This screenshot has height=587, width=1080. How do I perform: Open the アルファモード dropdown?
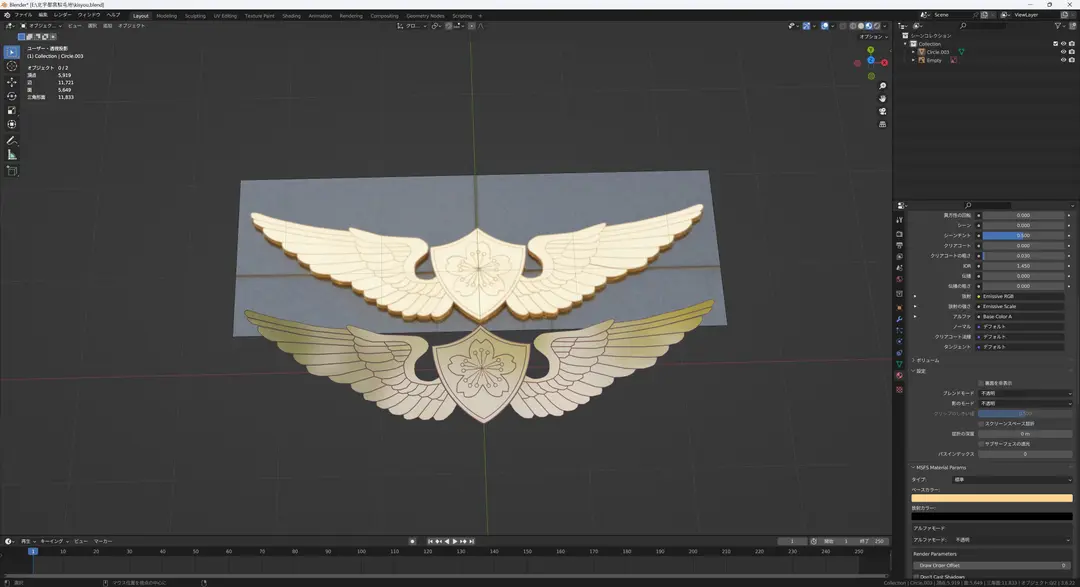click(1012, 540)
